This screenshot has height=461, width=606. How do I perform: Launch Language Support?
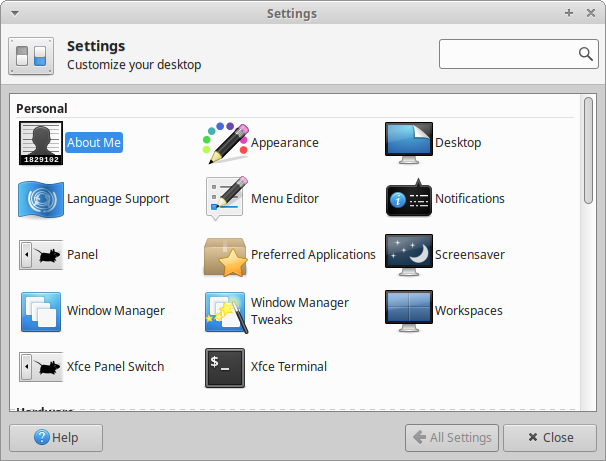(x=41, y=199)
